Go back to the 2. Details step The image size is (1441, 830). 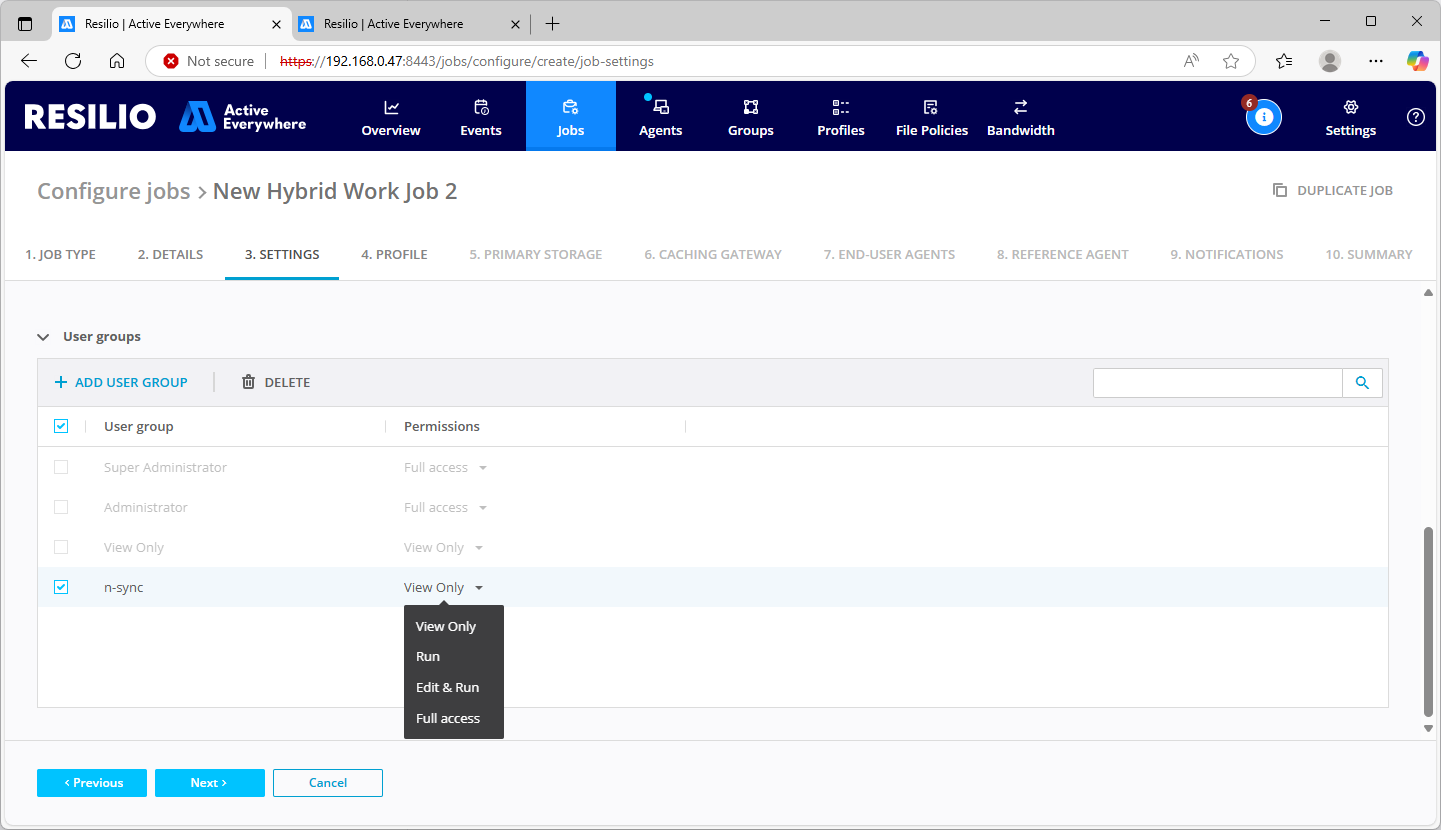tap(170, 254)
